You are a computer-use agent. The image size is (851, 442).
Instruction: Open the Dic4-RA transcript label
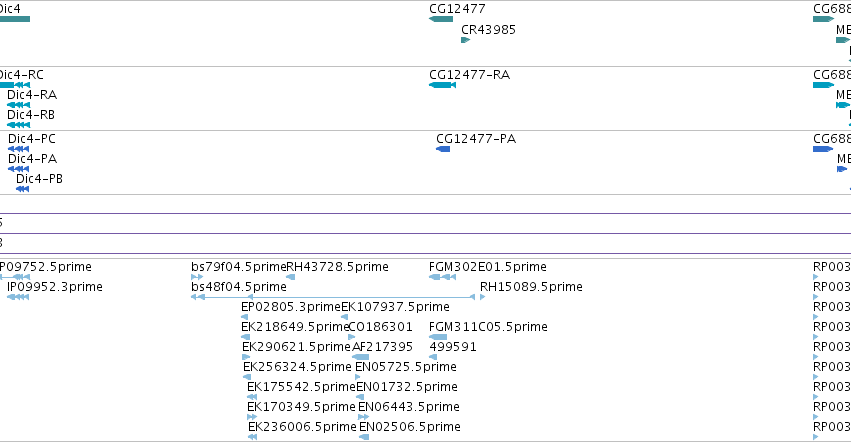tap(32, 95)
